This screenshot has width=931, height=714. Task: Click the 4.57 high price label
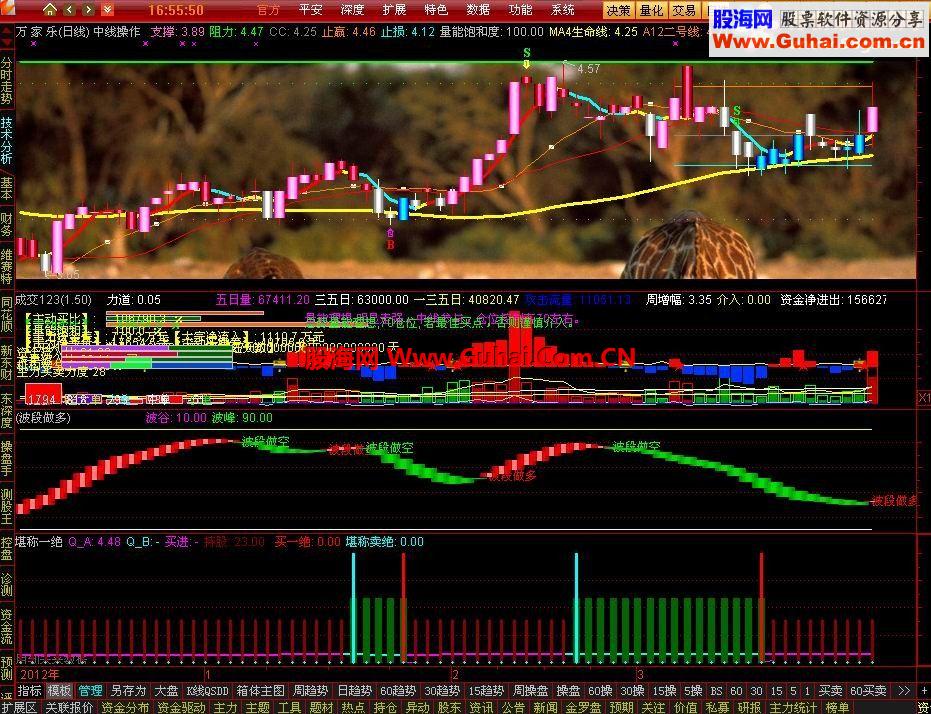(588, 69)
